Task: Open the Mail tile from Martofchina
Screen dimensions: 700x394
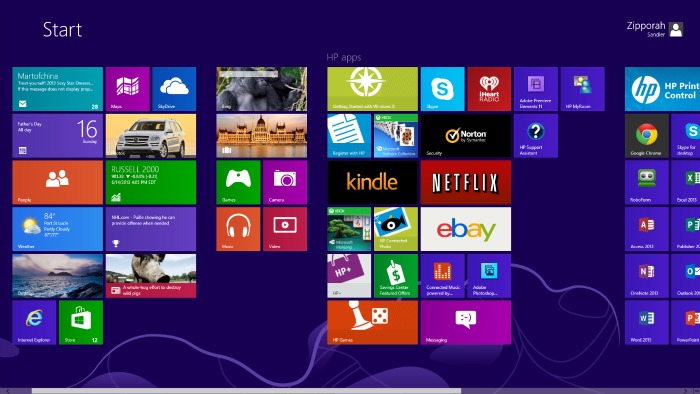Action: click(58, 89)
